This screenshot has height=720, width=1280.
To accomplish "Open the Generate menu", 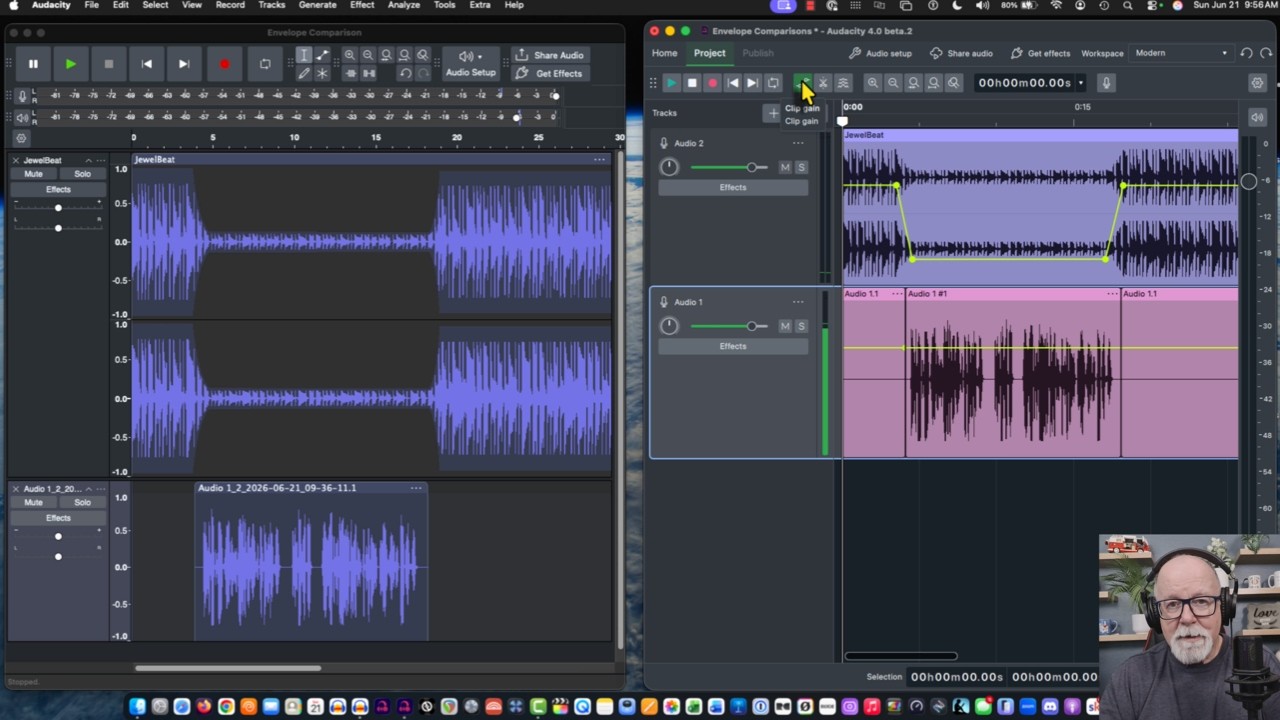I will (317, 5).
